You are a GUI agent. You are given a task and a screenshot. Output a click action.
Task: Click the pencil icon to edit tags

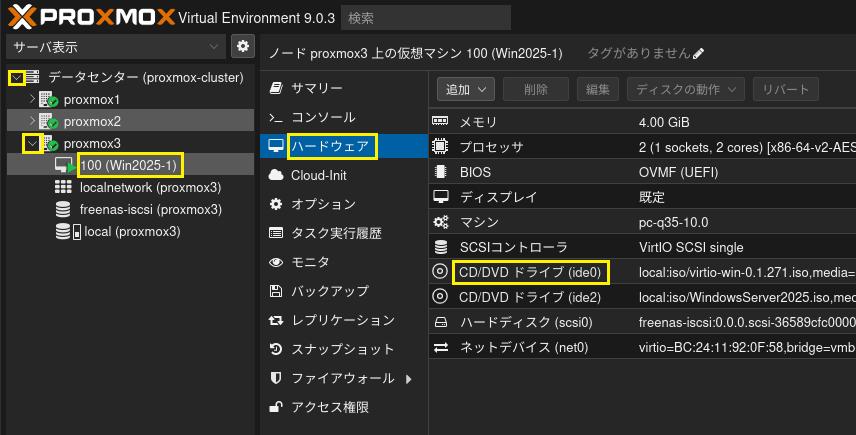tap(698, 53)
